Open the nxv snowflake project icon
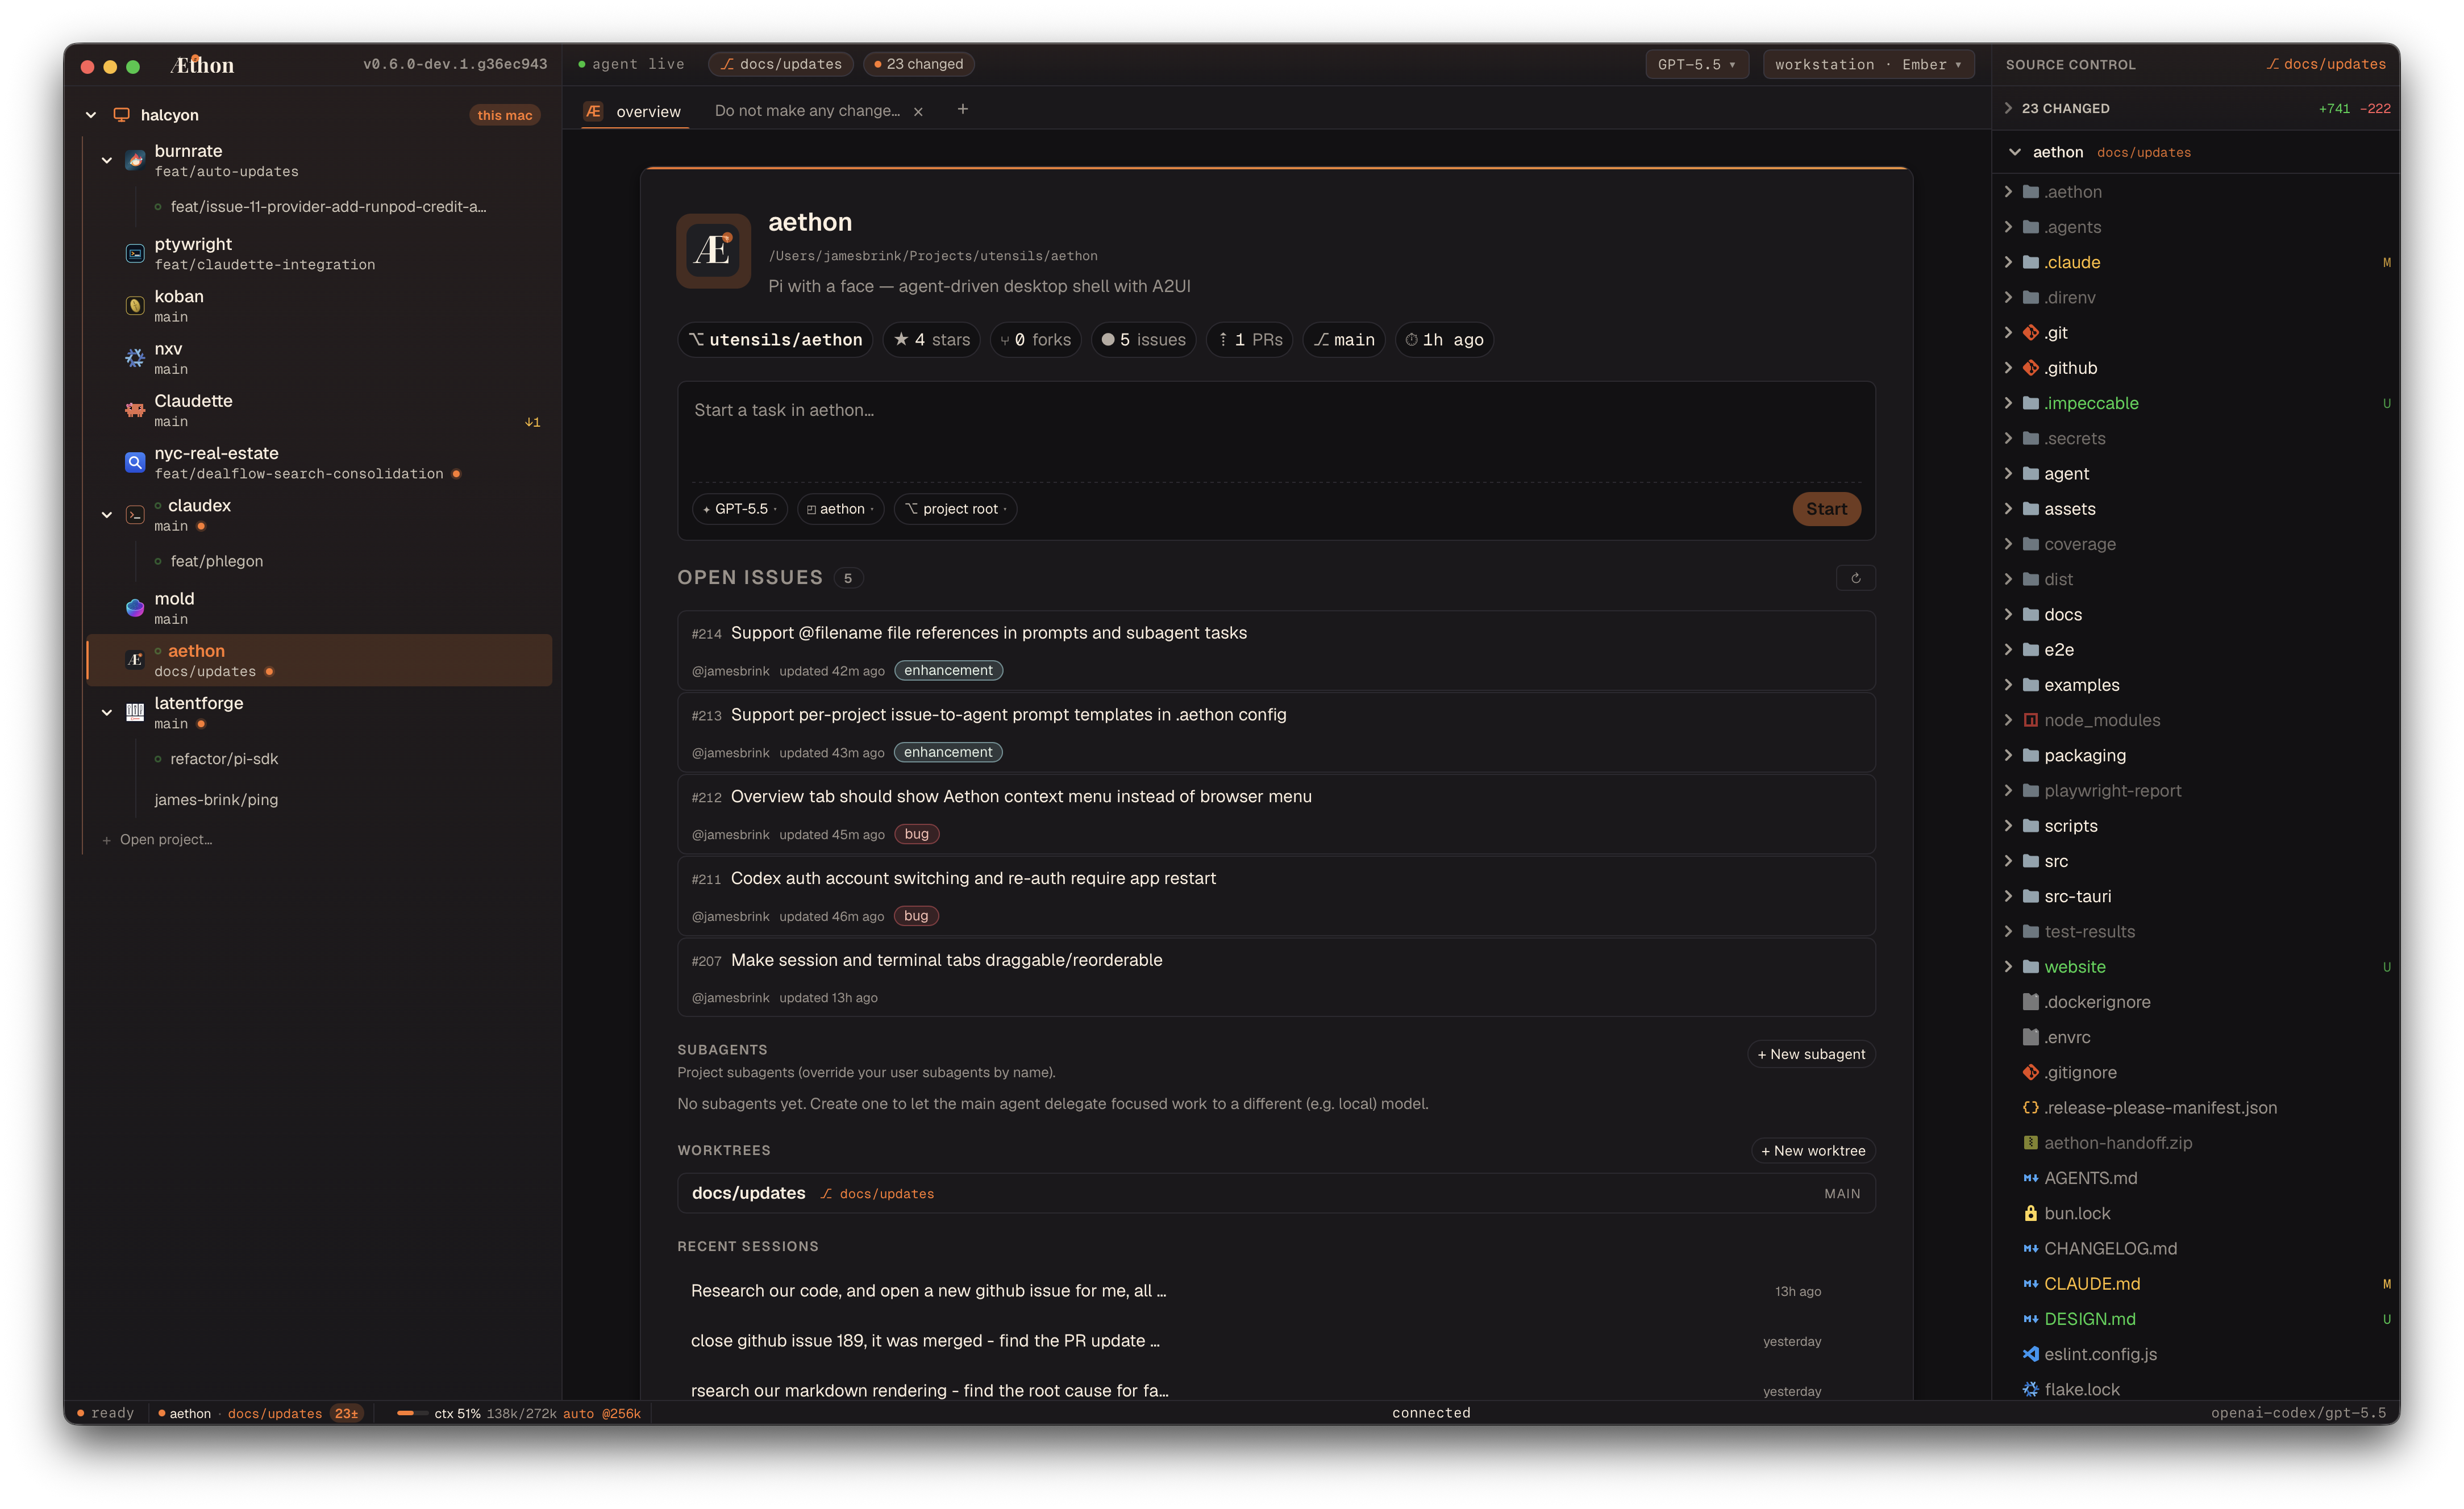Screen dimensions: 2464x1509 135,358
